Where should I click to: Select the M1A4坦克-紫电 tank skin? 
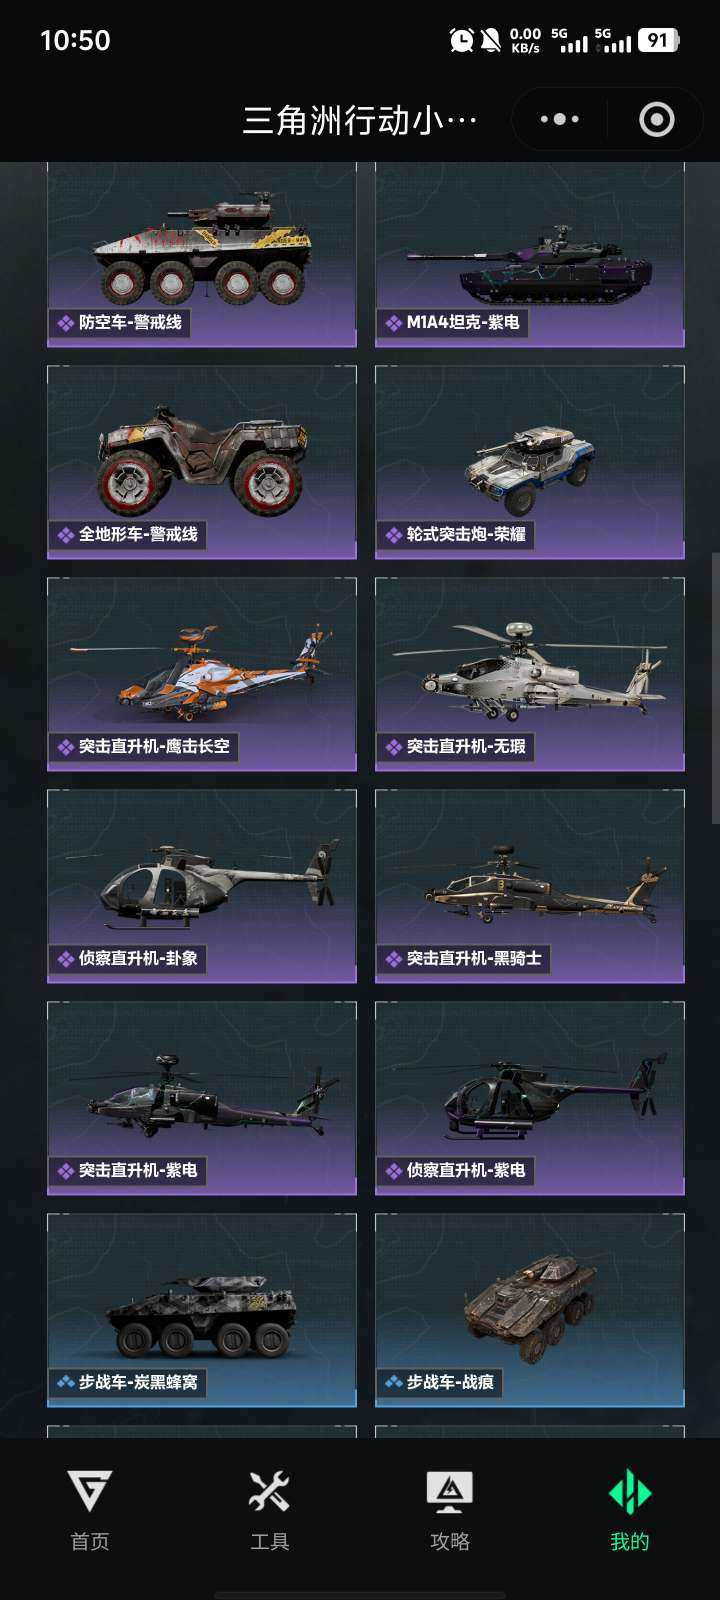(530, 255)
